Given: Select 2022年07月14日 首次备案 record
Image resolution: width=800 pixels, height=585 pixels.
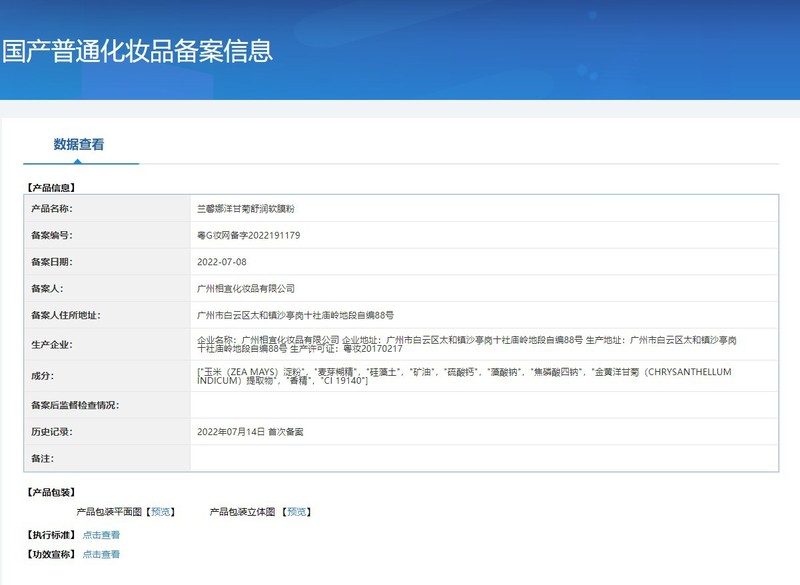Looking at the screenshot, I should 250,431.
